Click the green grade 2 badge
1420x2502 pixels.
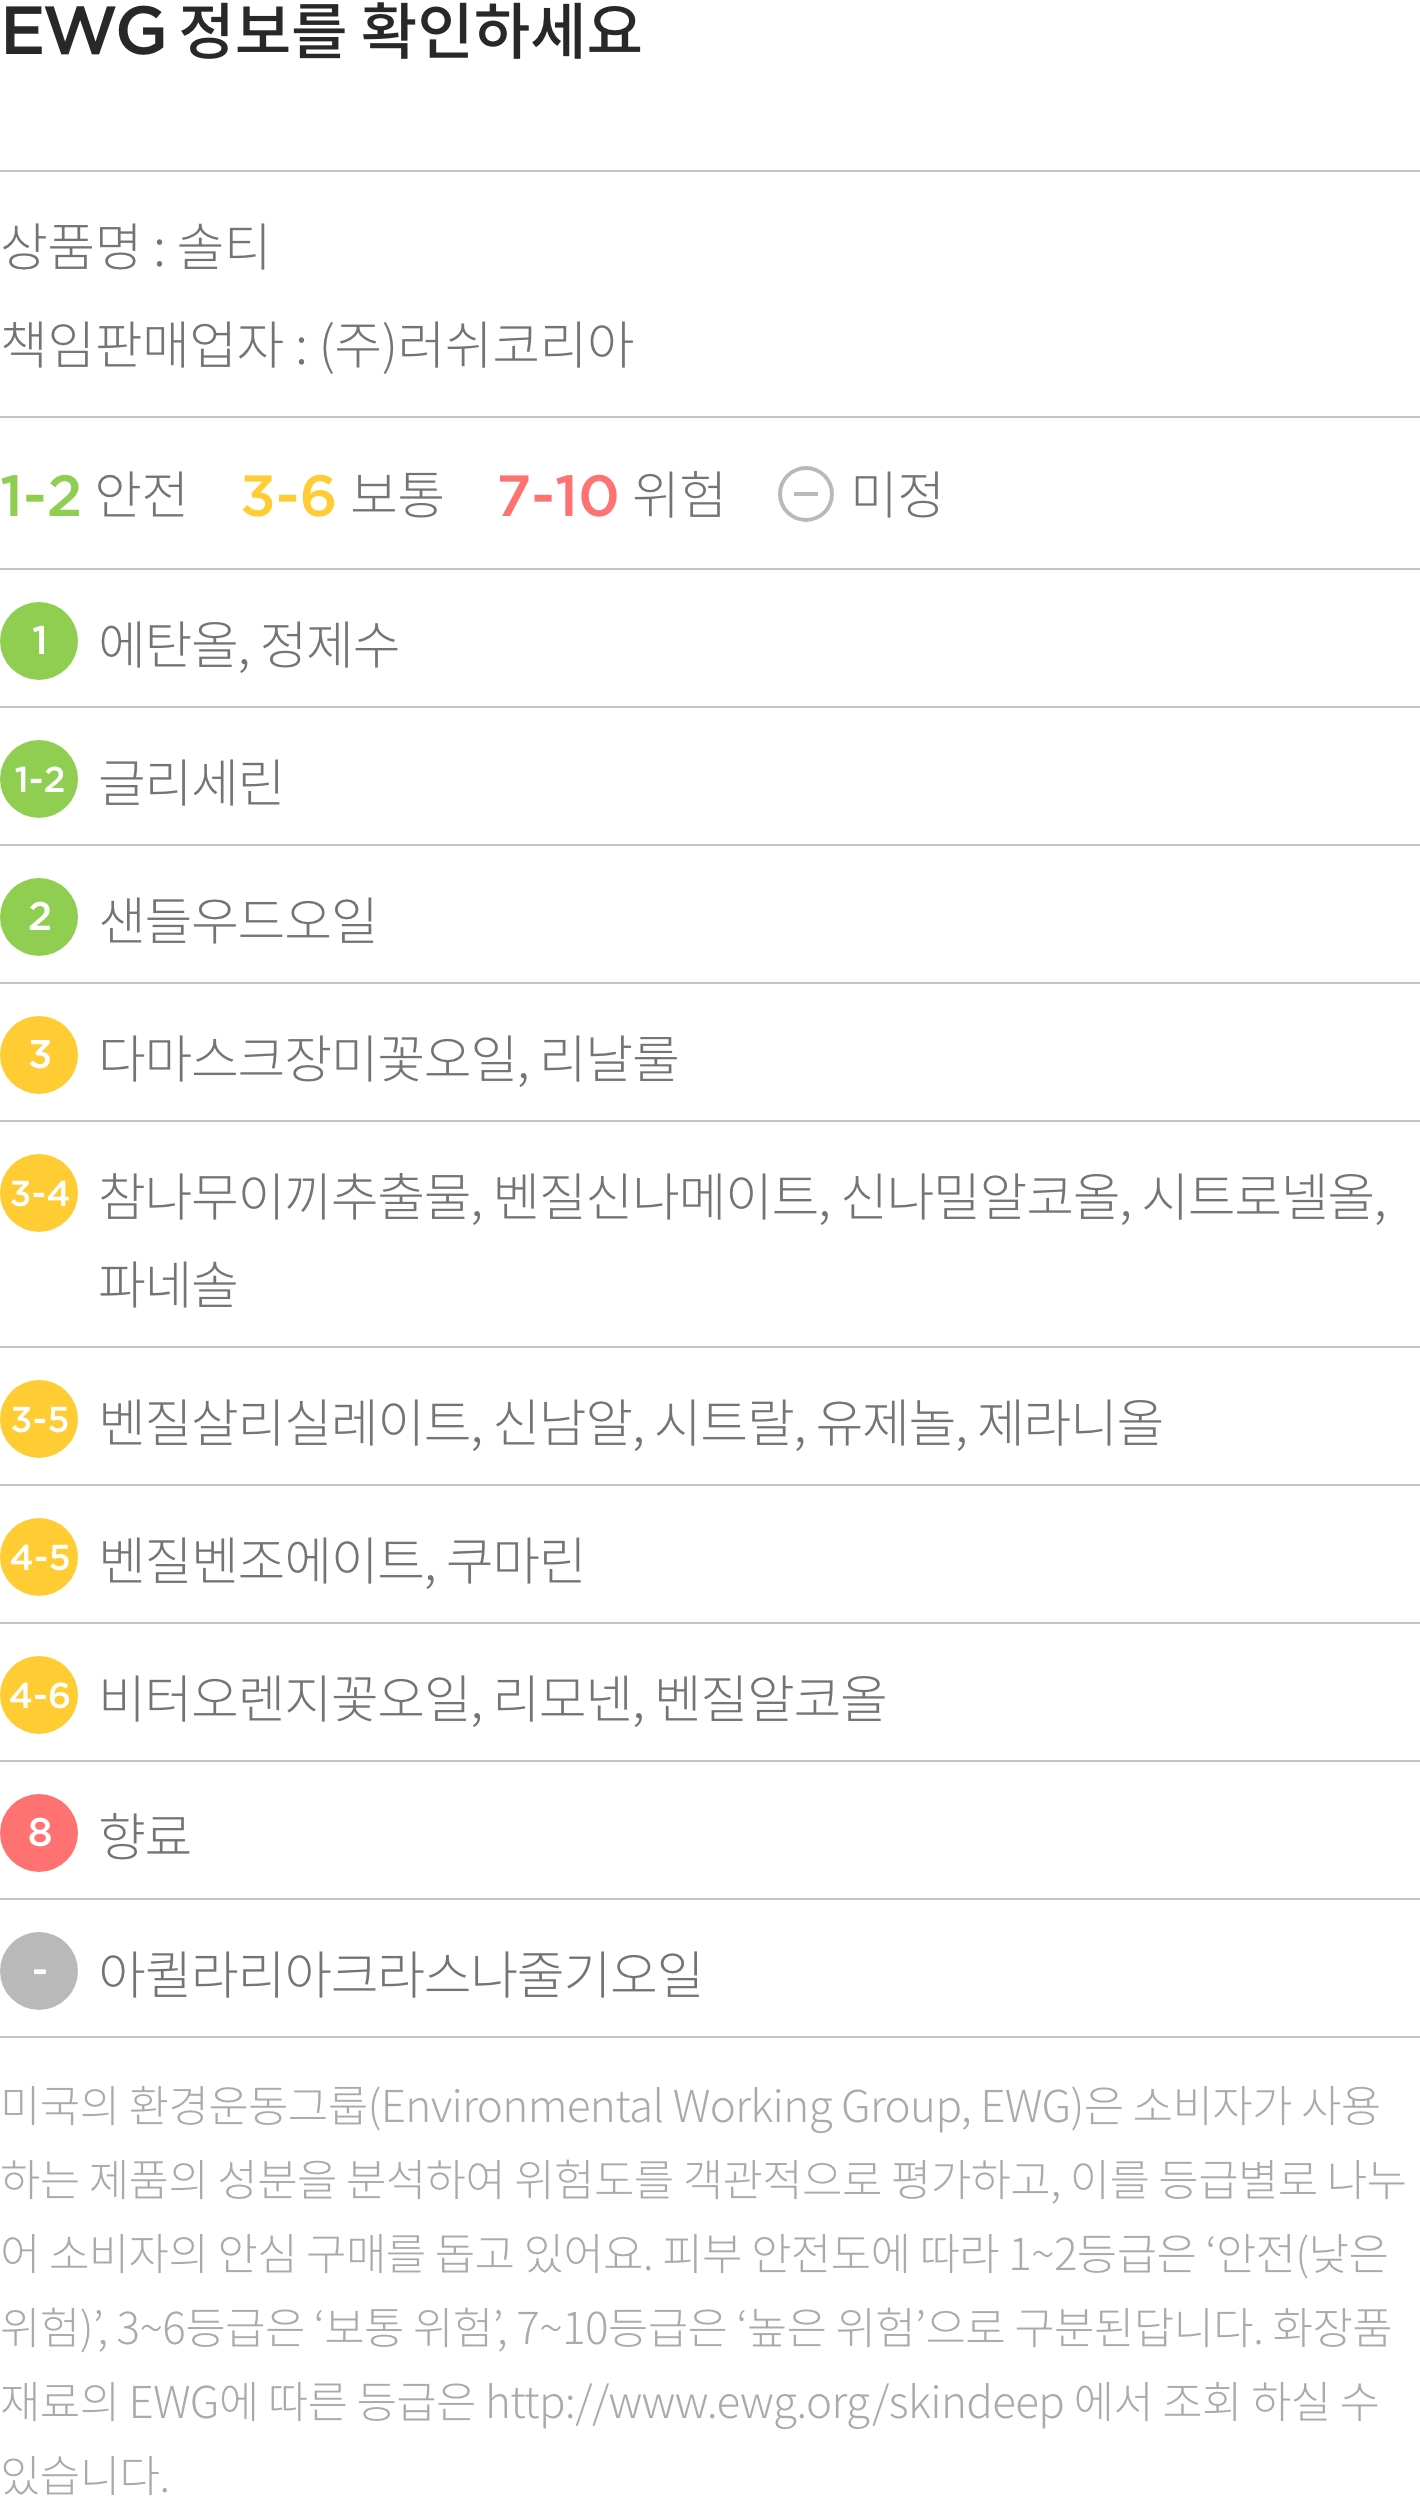click(x=39, y=917)
